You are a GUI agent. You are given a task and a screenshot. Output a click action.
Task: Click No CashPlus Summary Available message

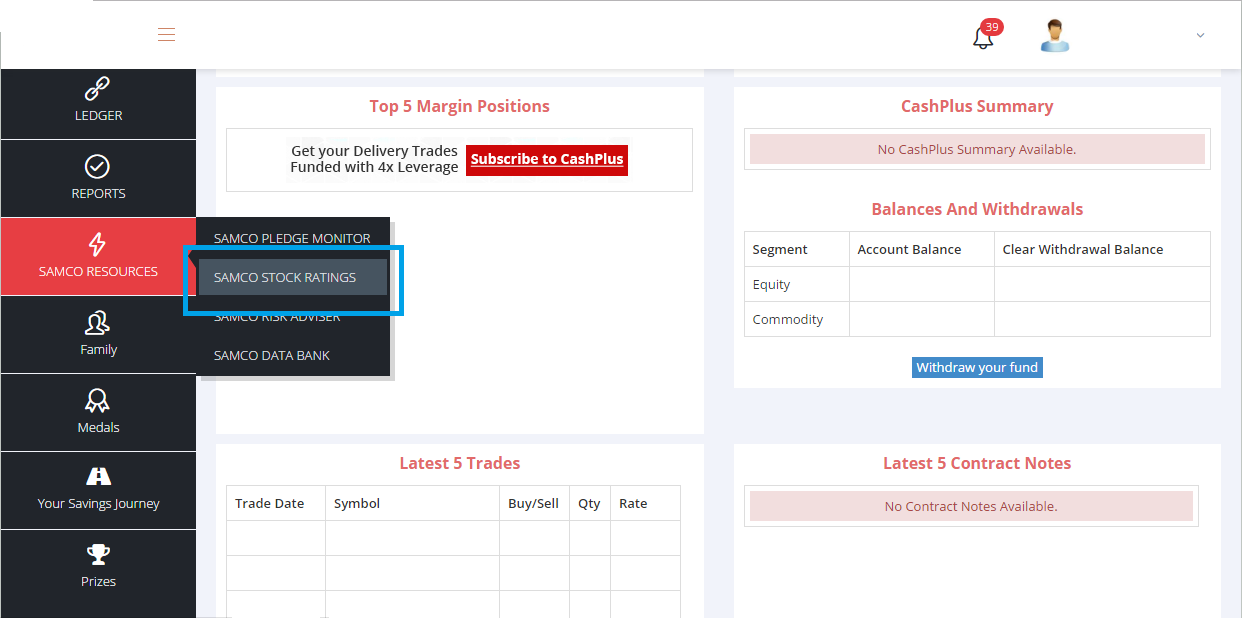point(977,149)
